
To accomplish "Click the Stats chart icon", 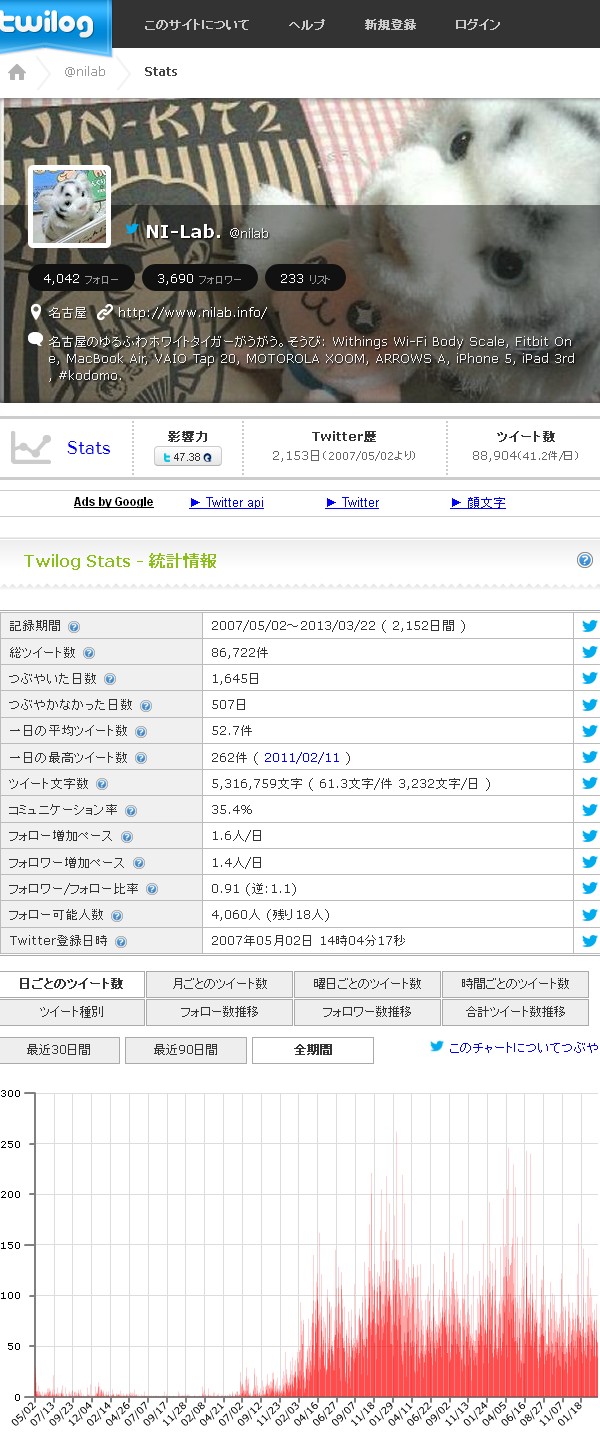I will pyautogui.click(x=31, y=448).
